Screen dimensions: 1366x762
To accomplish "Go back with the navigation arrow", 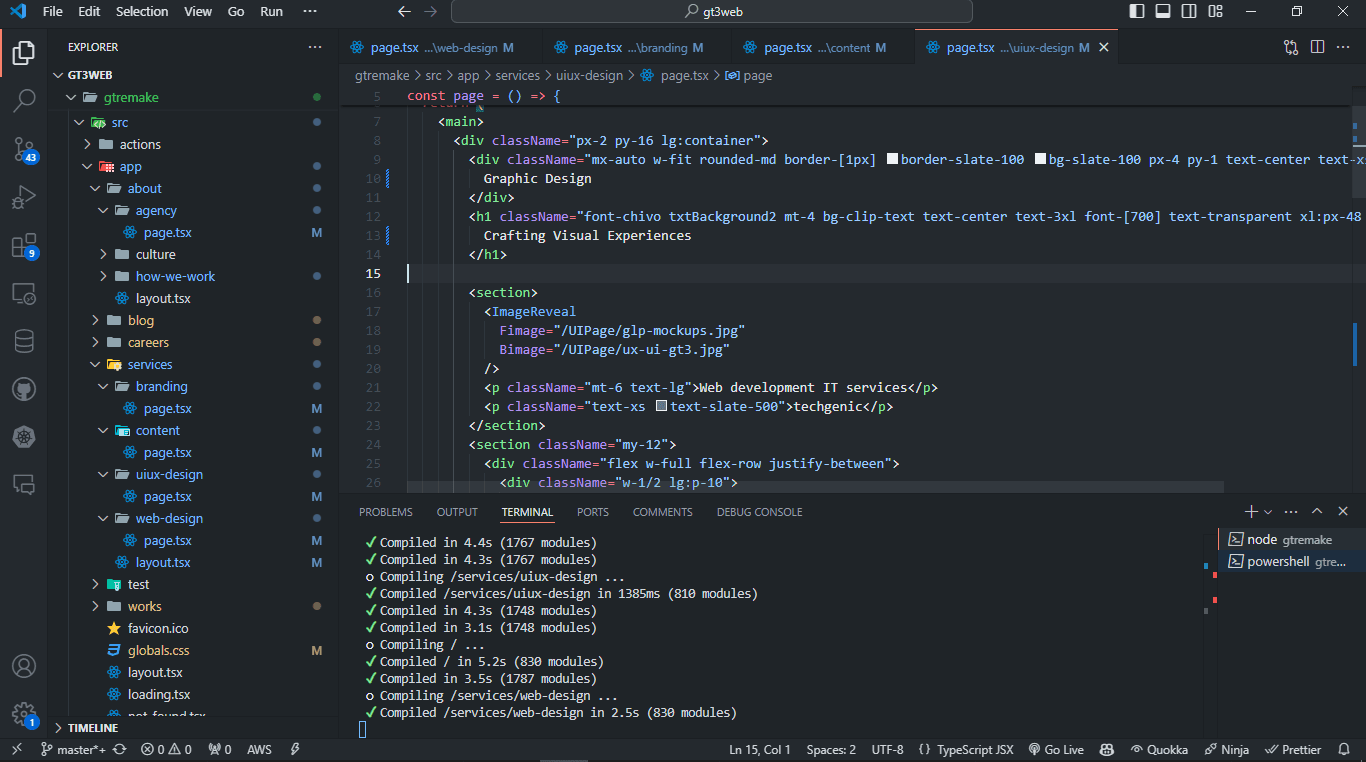I will coord(404,12).
